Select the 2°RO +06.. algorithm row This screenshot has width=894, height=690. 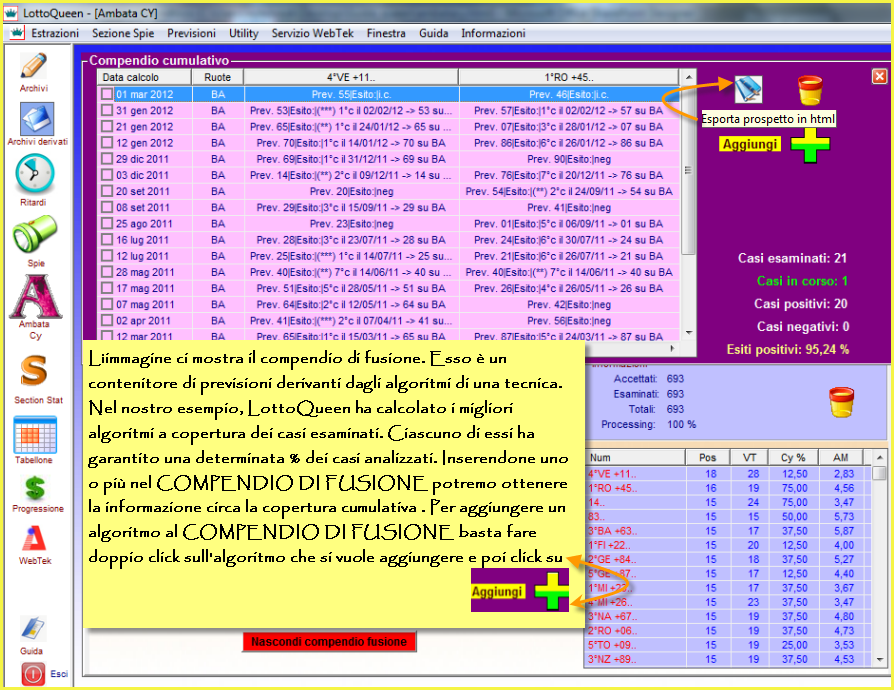coord(728,631)
